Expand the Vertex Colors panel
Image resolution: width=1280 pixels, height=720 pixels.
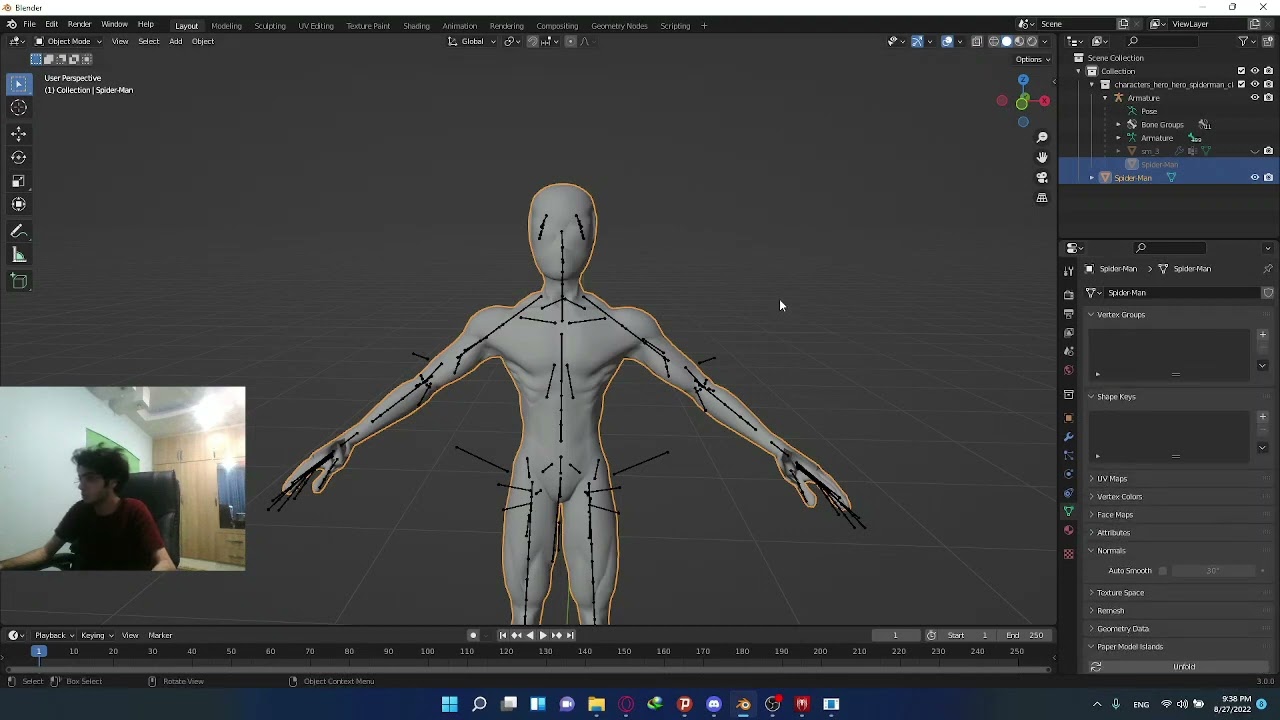1118,497
